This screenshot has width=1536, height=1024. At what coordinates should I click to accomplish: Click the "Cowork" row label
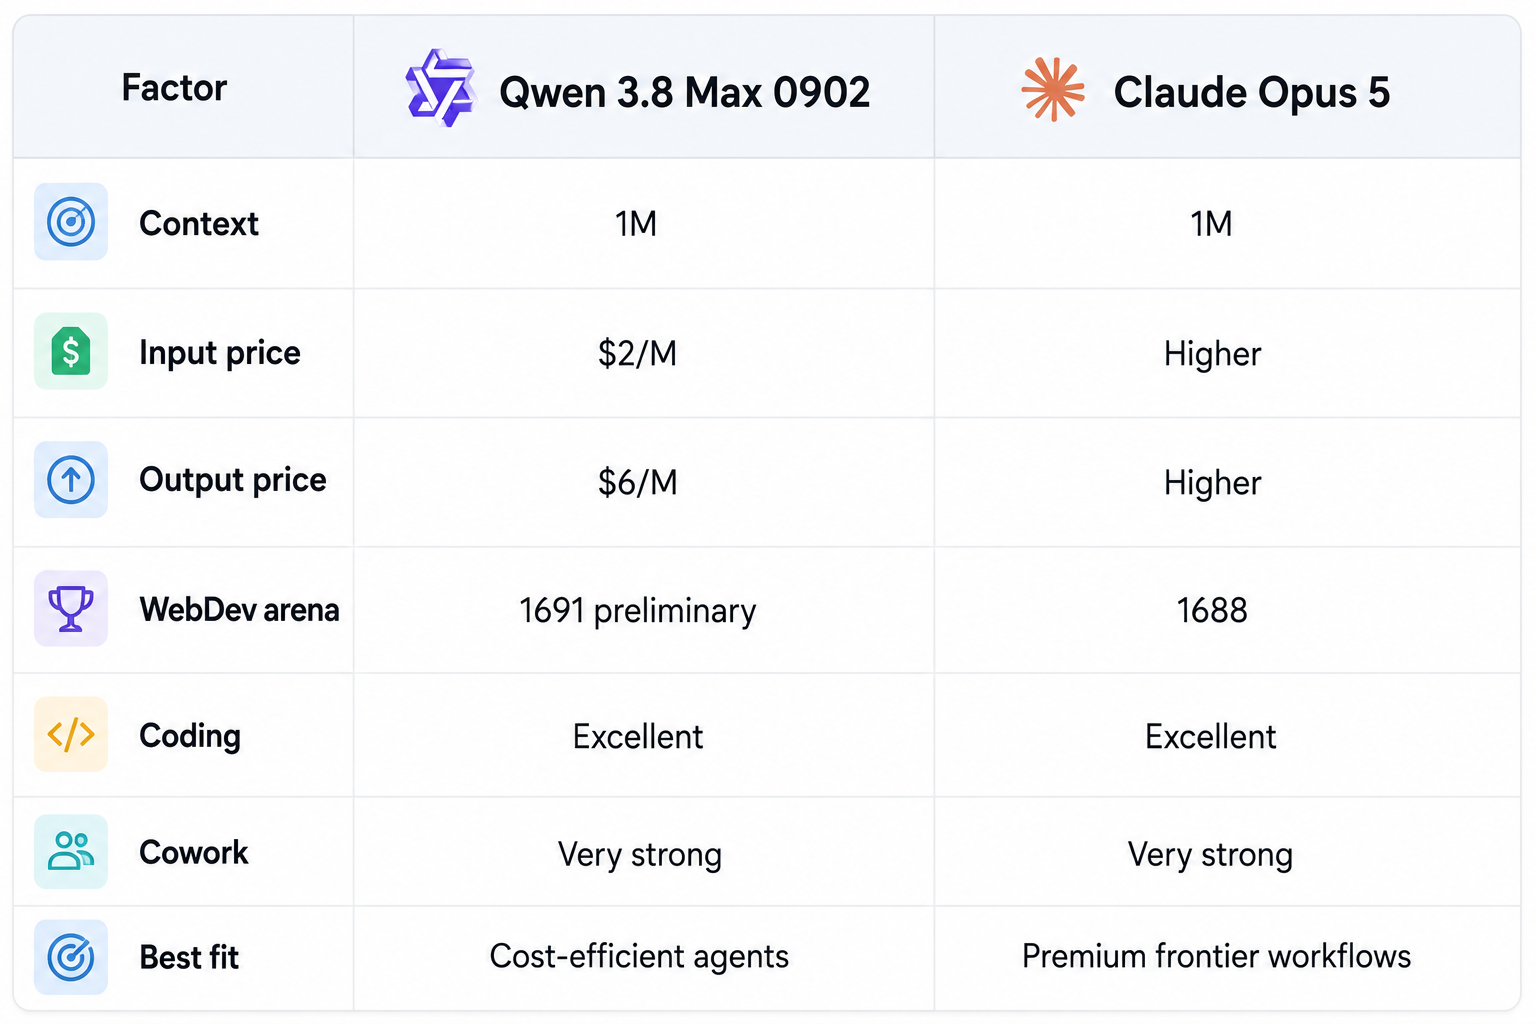[x=194, y=852]
